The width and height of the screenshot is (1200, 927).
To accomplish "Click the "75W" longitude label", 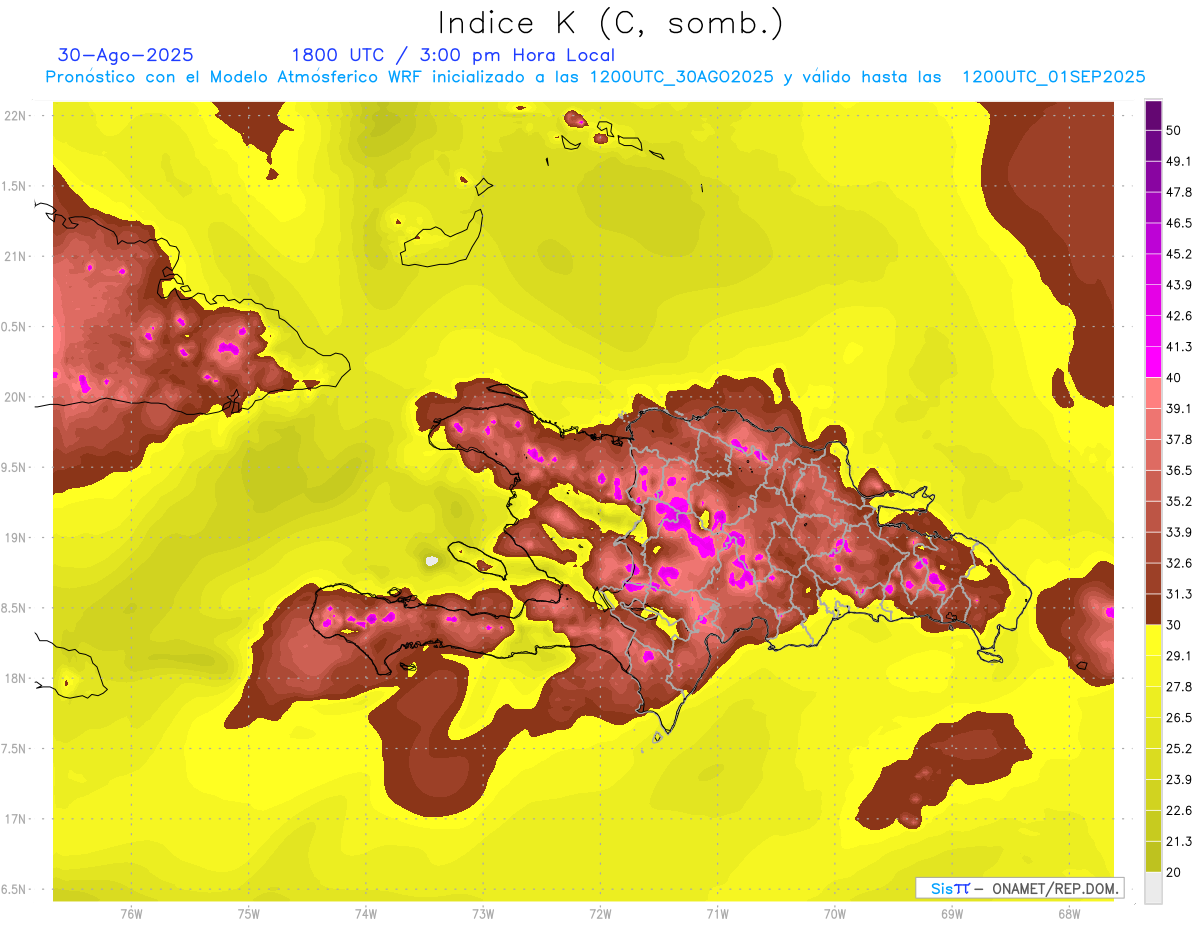I will 249,914.
